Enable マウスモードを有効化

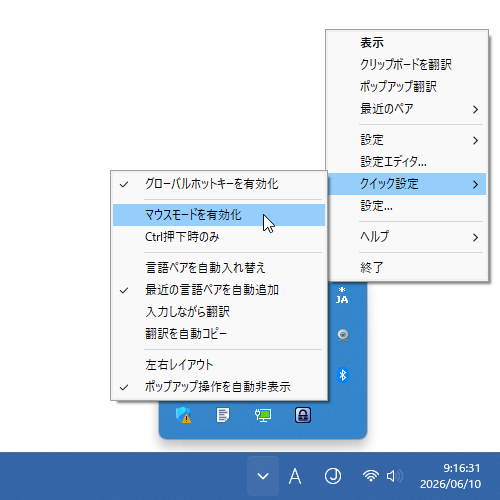pos(219,215)
